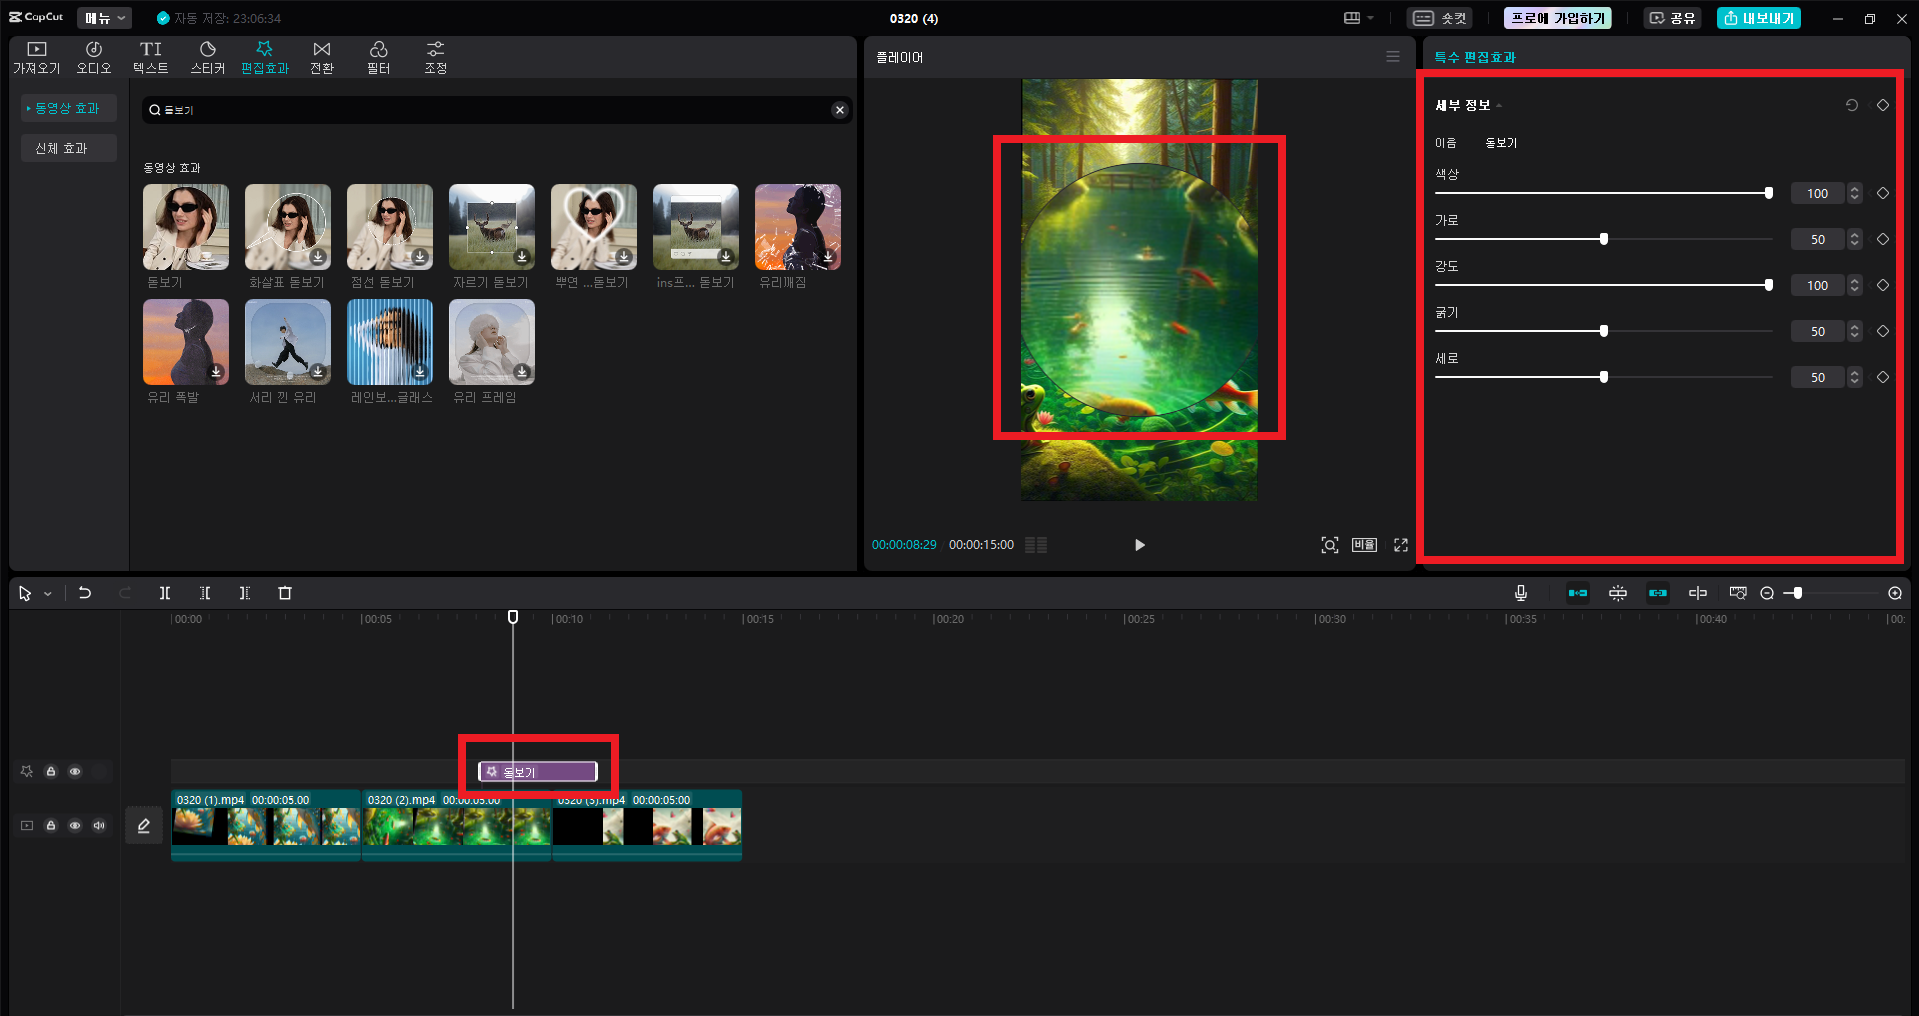Click the 공유 share button
Screen dimensions: 1919x1016
(1673, 18)
